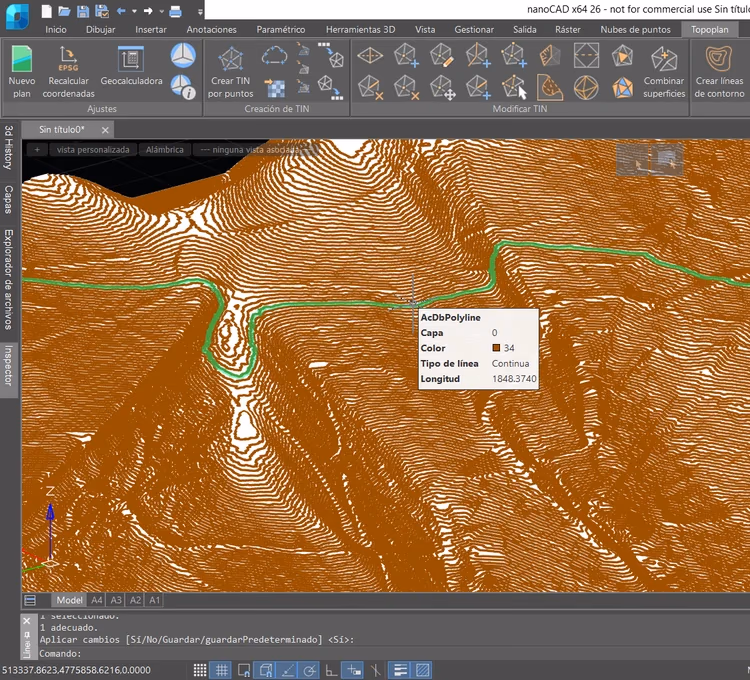Click the TIN sphere wireframe icon
The width and height of the screenshot is (750, 680).
pos(586,88)
